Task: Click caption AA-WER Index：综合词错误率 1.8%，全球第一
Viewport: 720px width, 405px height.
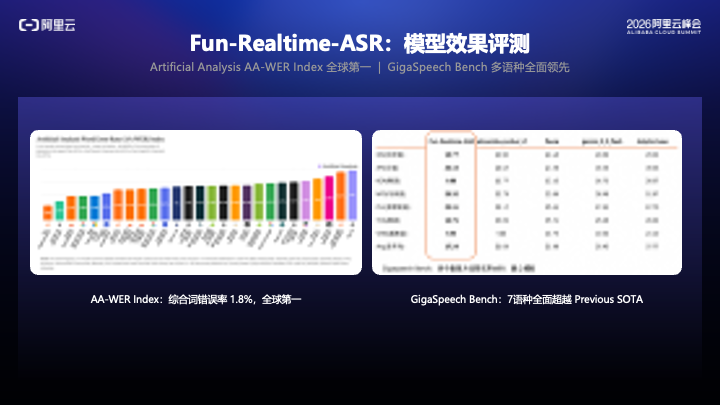Action: 196,299
